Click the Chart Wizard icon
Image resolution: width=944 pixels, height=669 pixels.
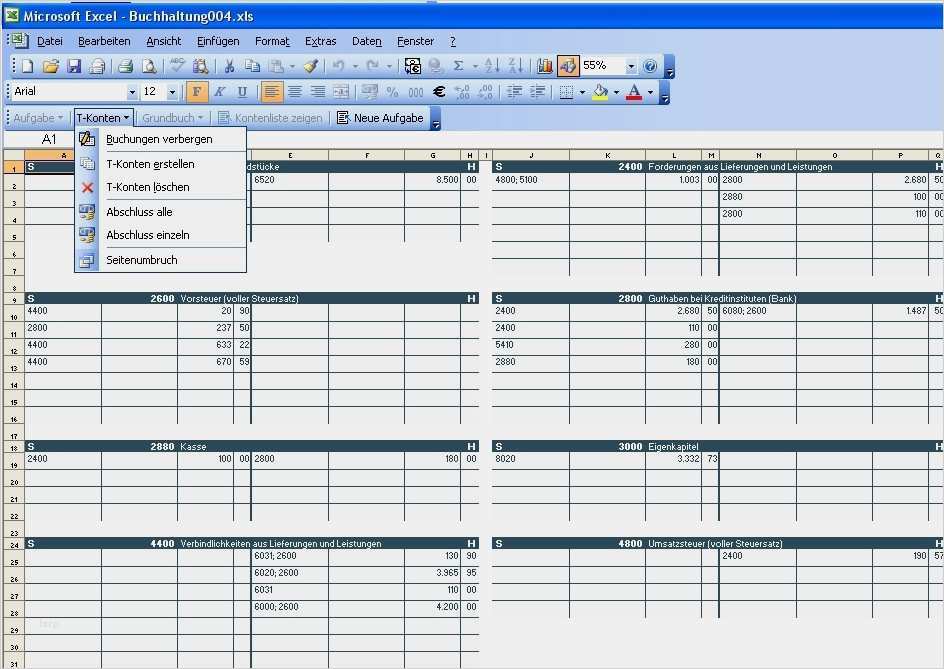coord(545,66)
